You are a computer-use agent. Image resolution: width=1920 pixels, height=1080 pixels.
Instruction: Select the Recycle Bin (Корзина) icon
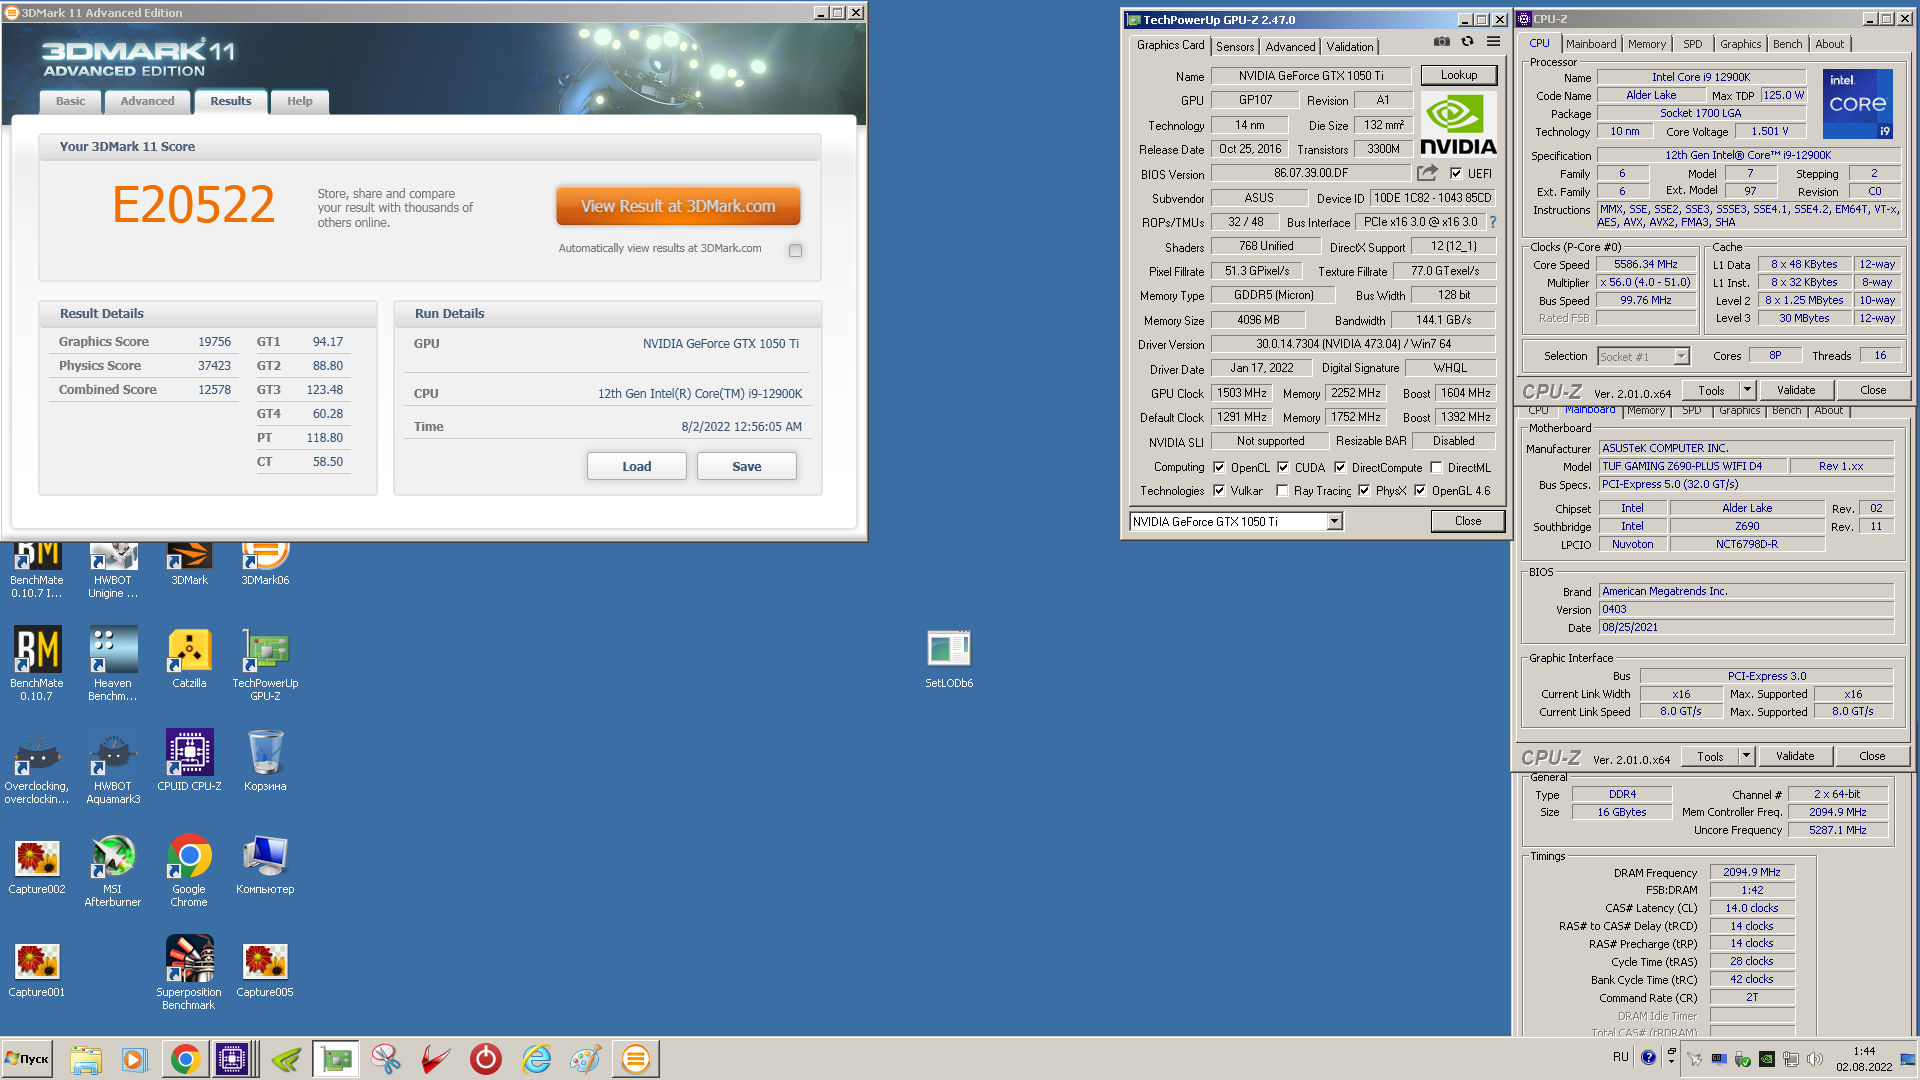tap(265, 760)
